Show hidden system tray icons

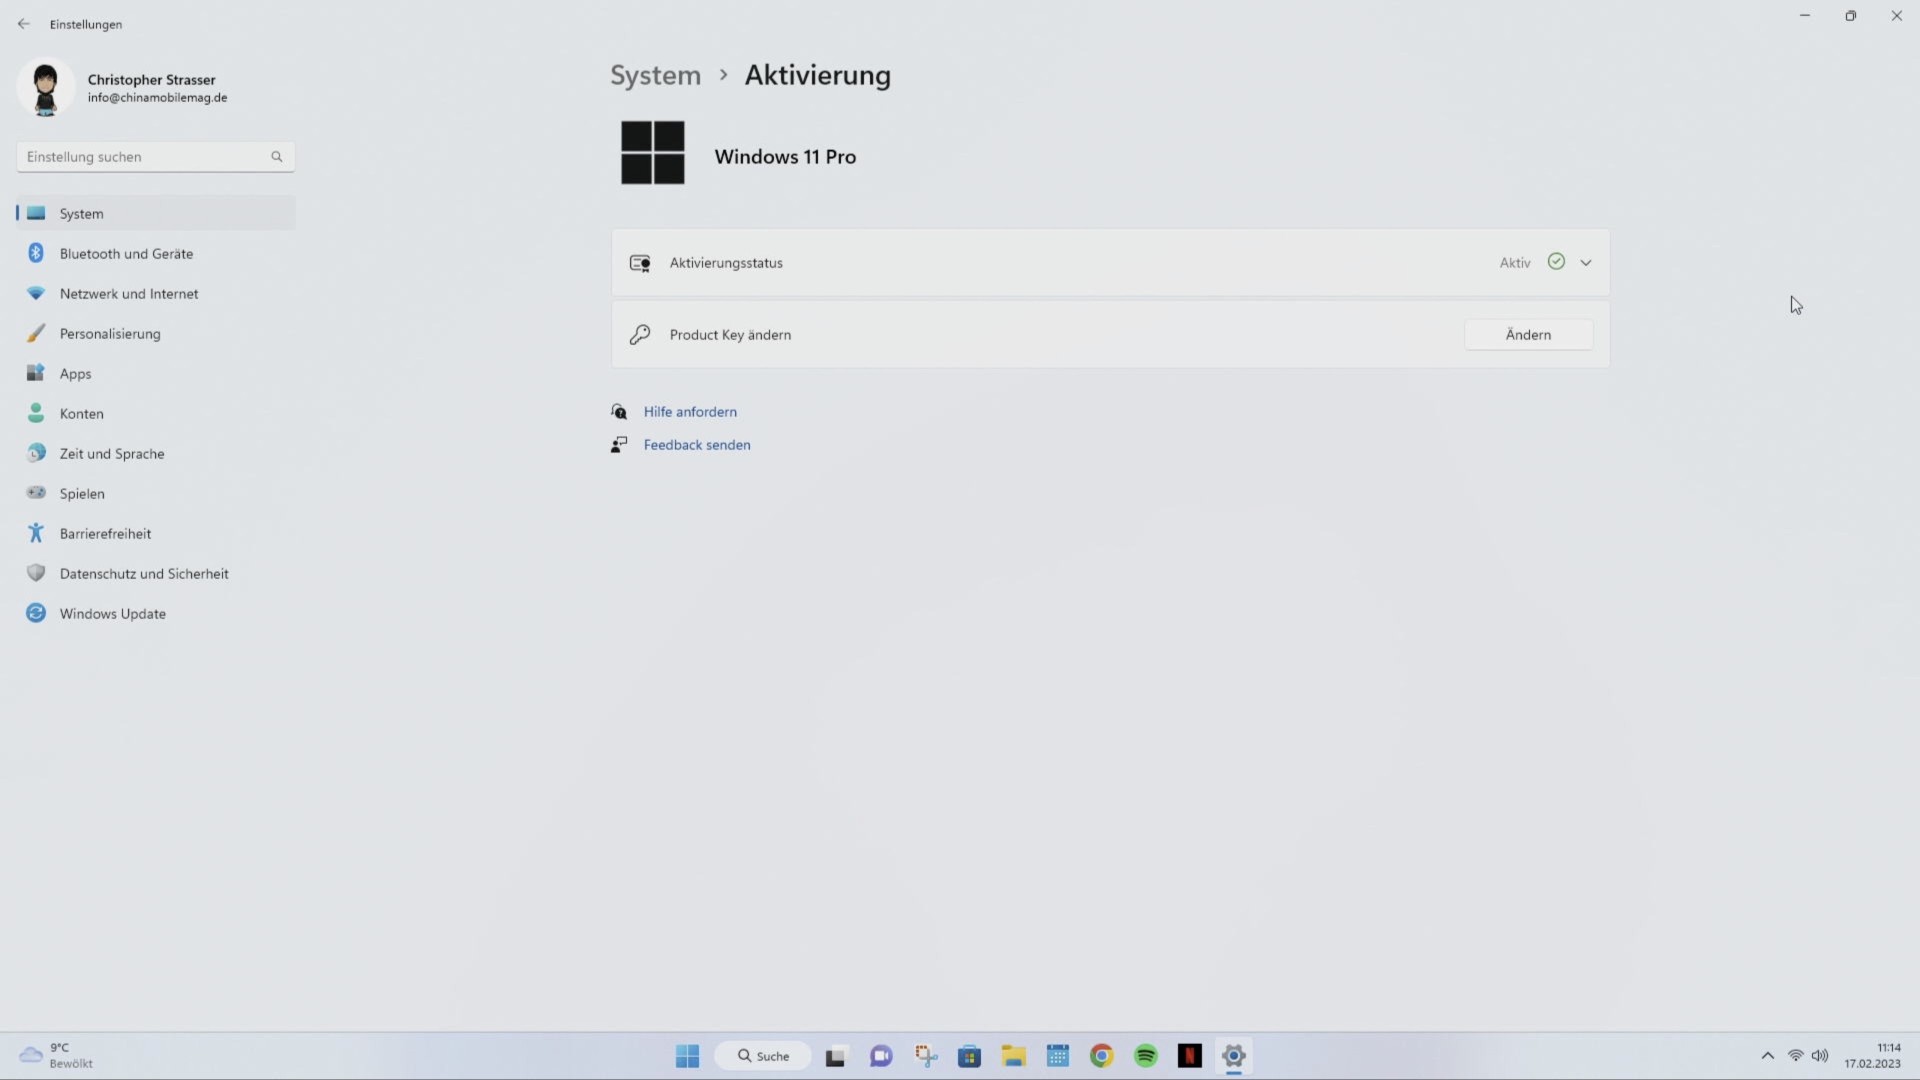coord(1767,1056)
